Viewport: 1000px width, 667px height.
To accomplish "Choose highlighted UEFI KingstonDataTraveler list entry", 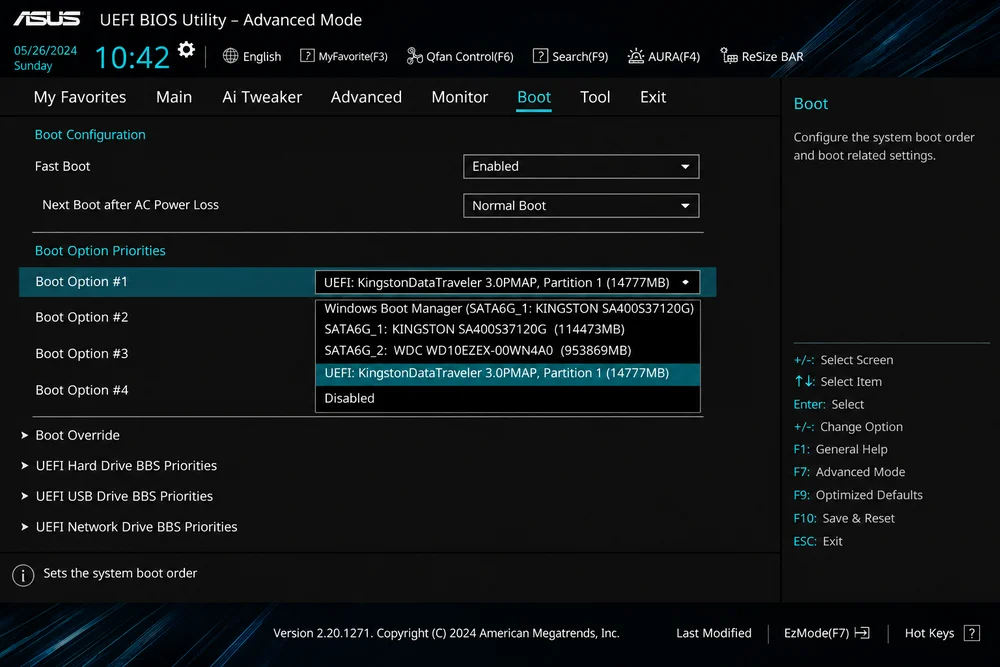I will (x=508, y=374).
